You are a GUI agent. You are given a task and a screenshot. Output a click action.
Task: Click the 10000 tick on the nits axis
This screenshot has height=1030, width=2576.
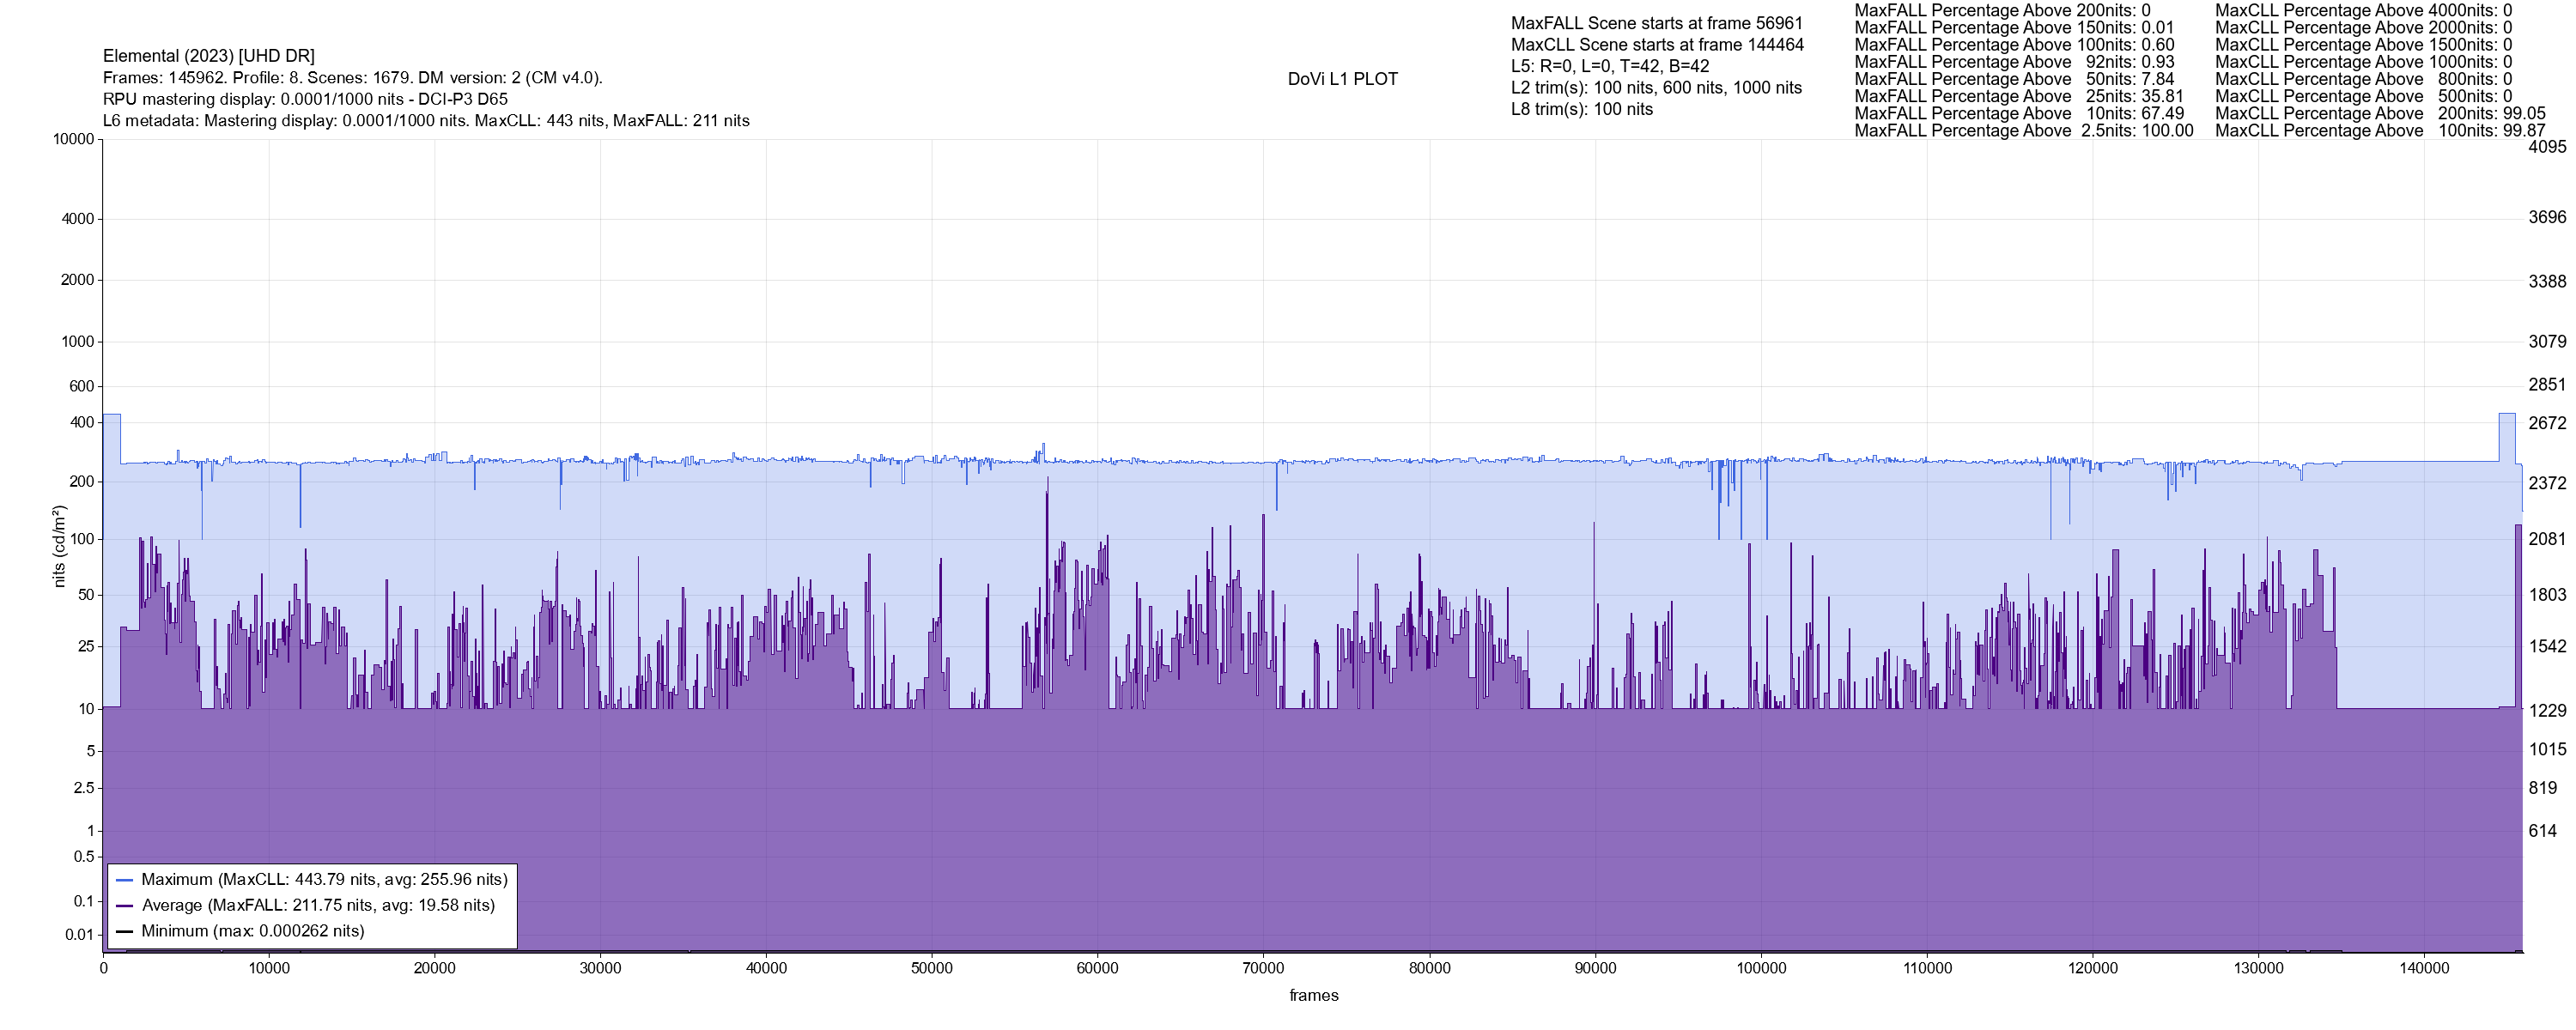click(x=73, y=140)
